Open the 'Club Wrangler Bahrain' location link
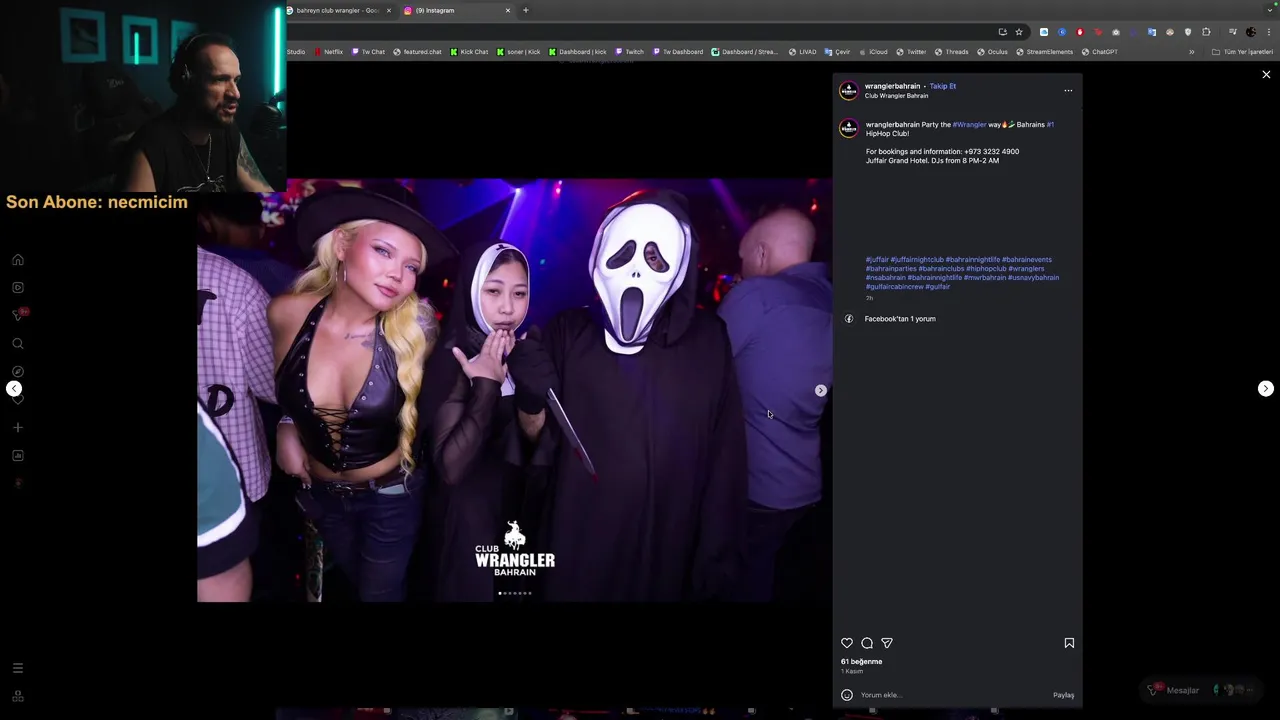1280x720 pixels. coord(896,96)
